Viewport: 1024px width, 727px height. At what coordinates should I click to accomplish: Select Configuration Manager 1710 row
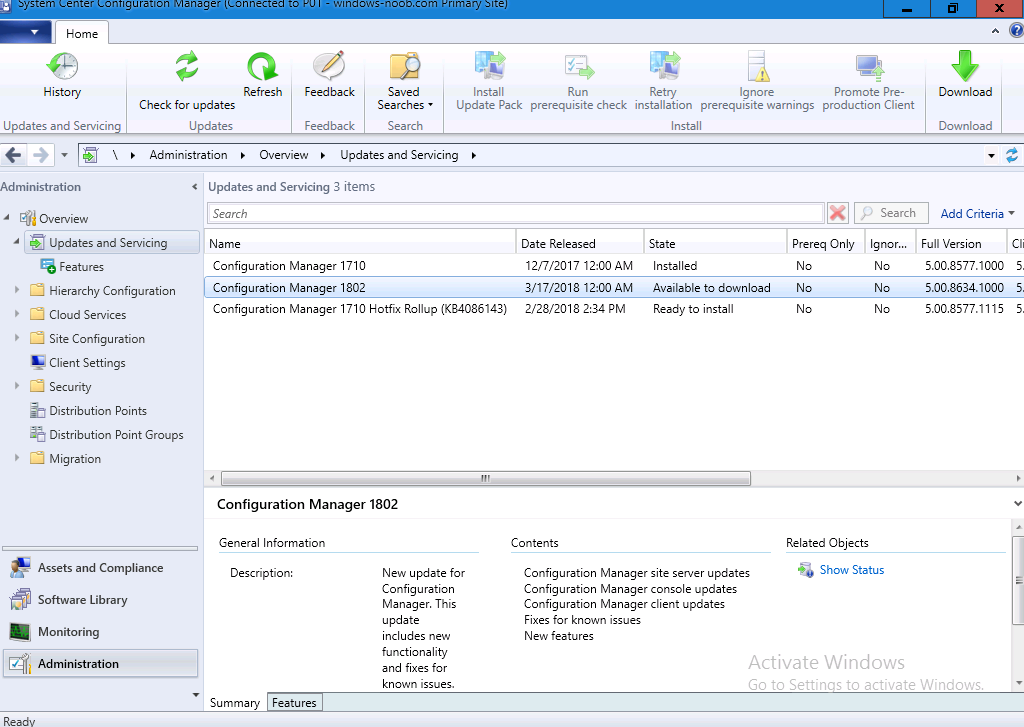click(x=614, y=266)
